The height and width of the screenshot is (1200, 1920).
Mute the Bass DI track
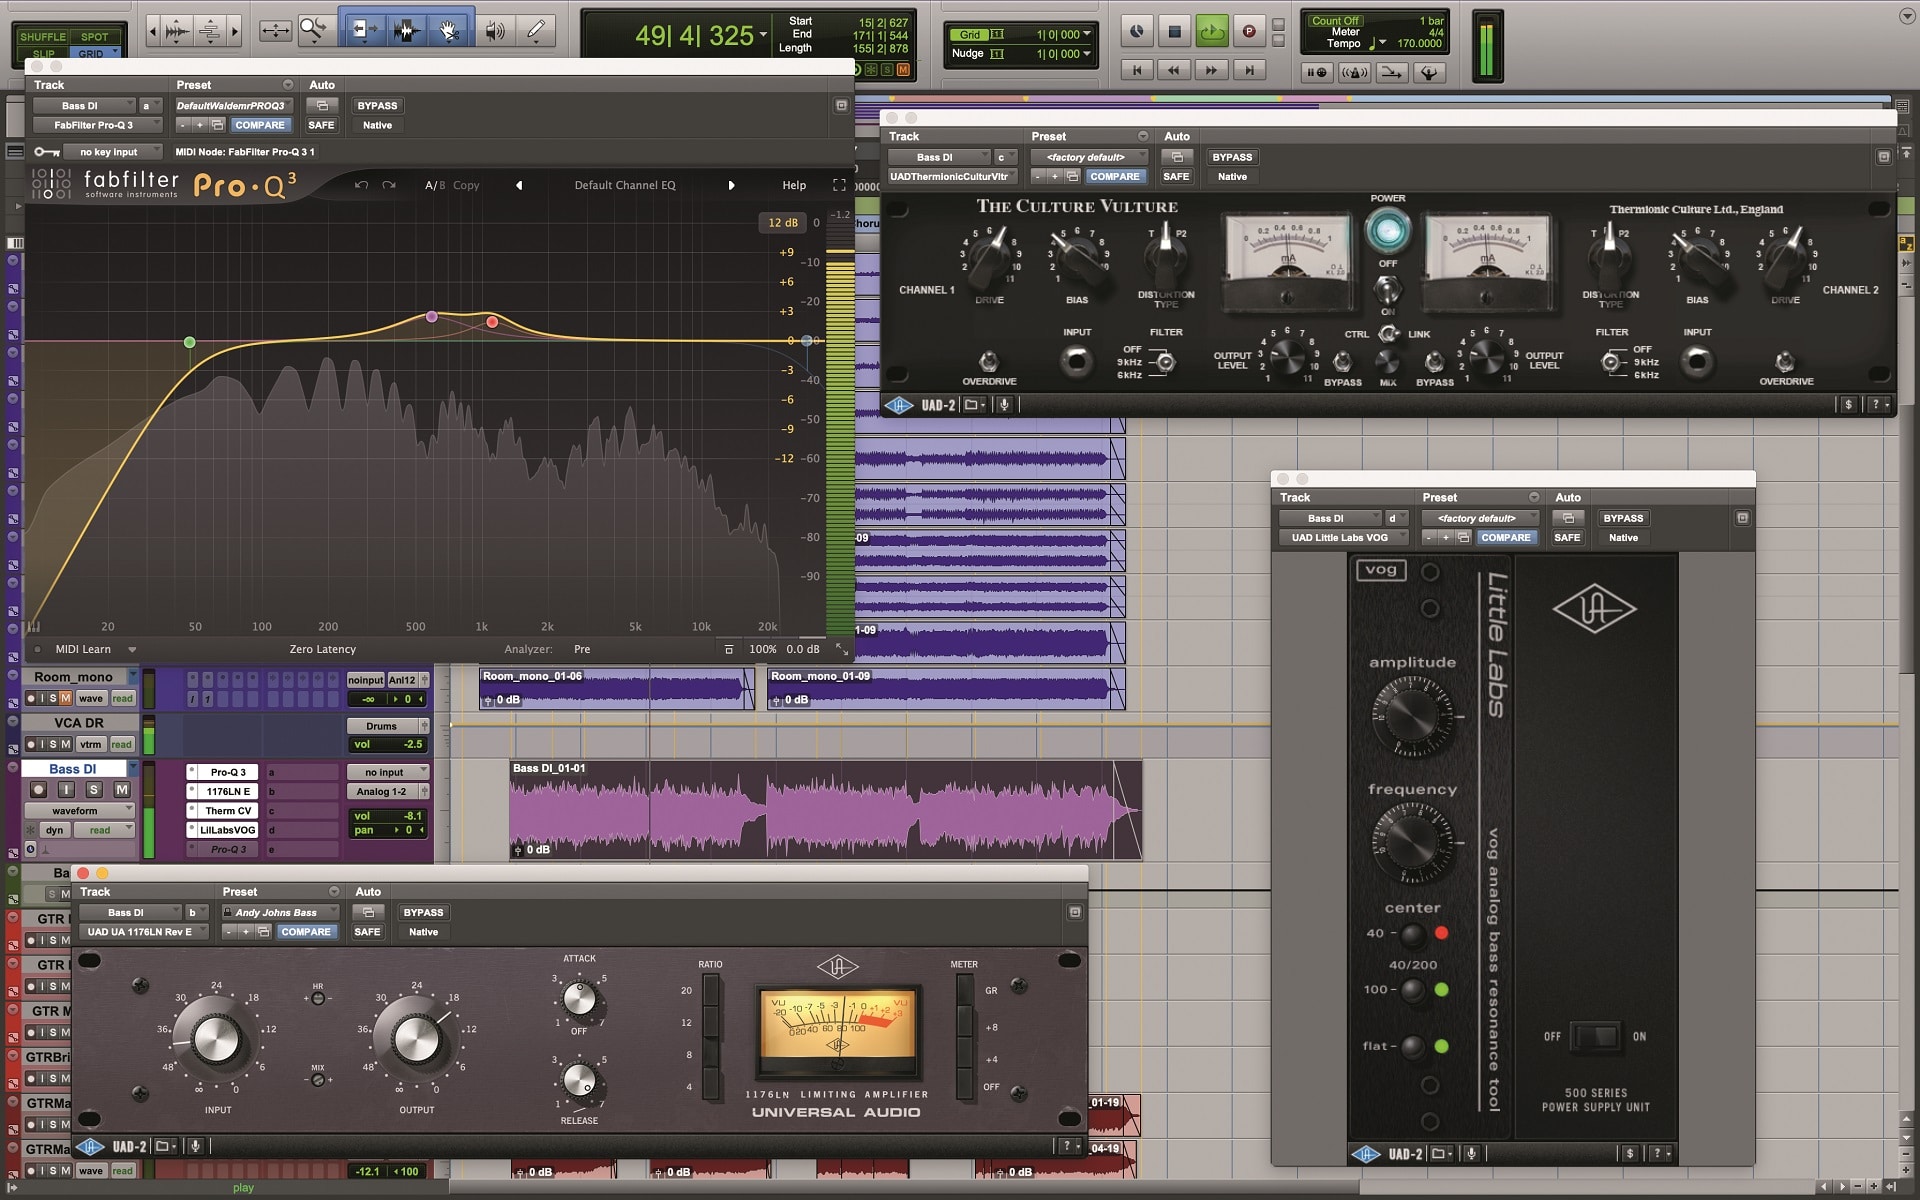pyautogui.click(x=121, y=790)
